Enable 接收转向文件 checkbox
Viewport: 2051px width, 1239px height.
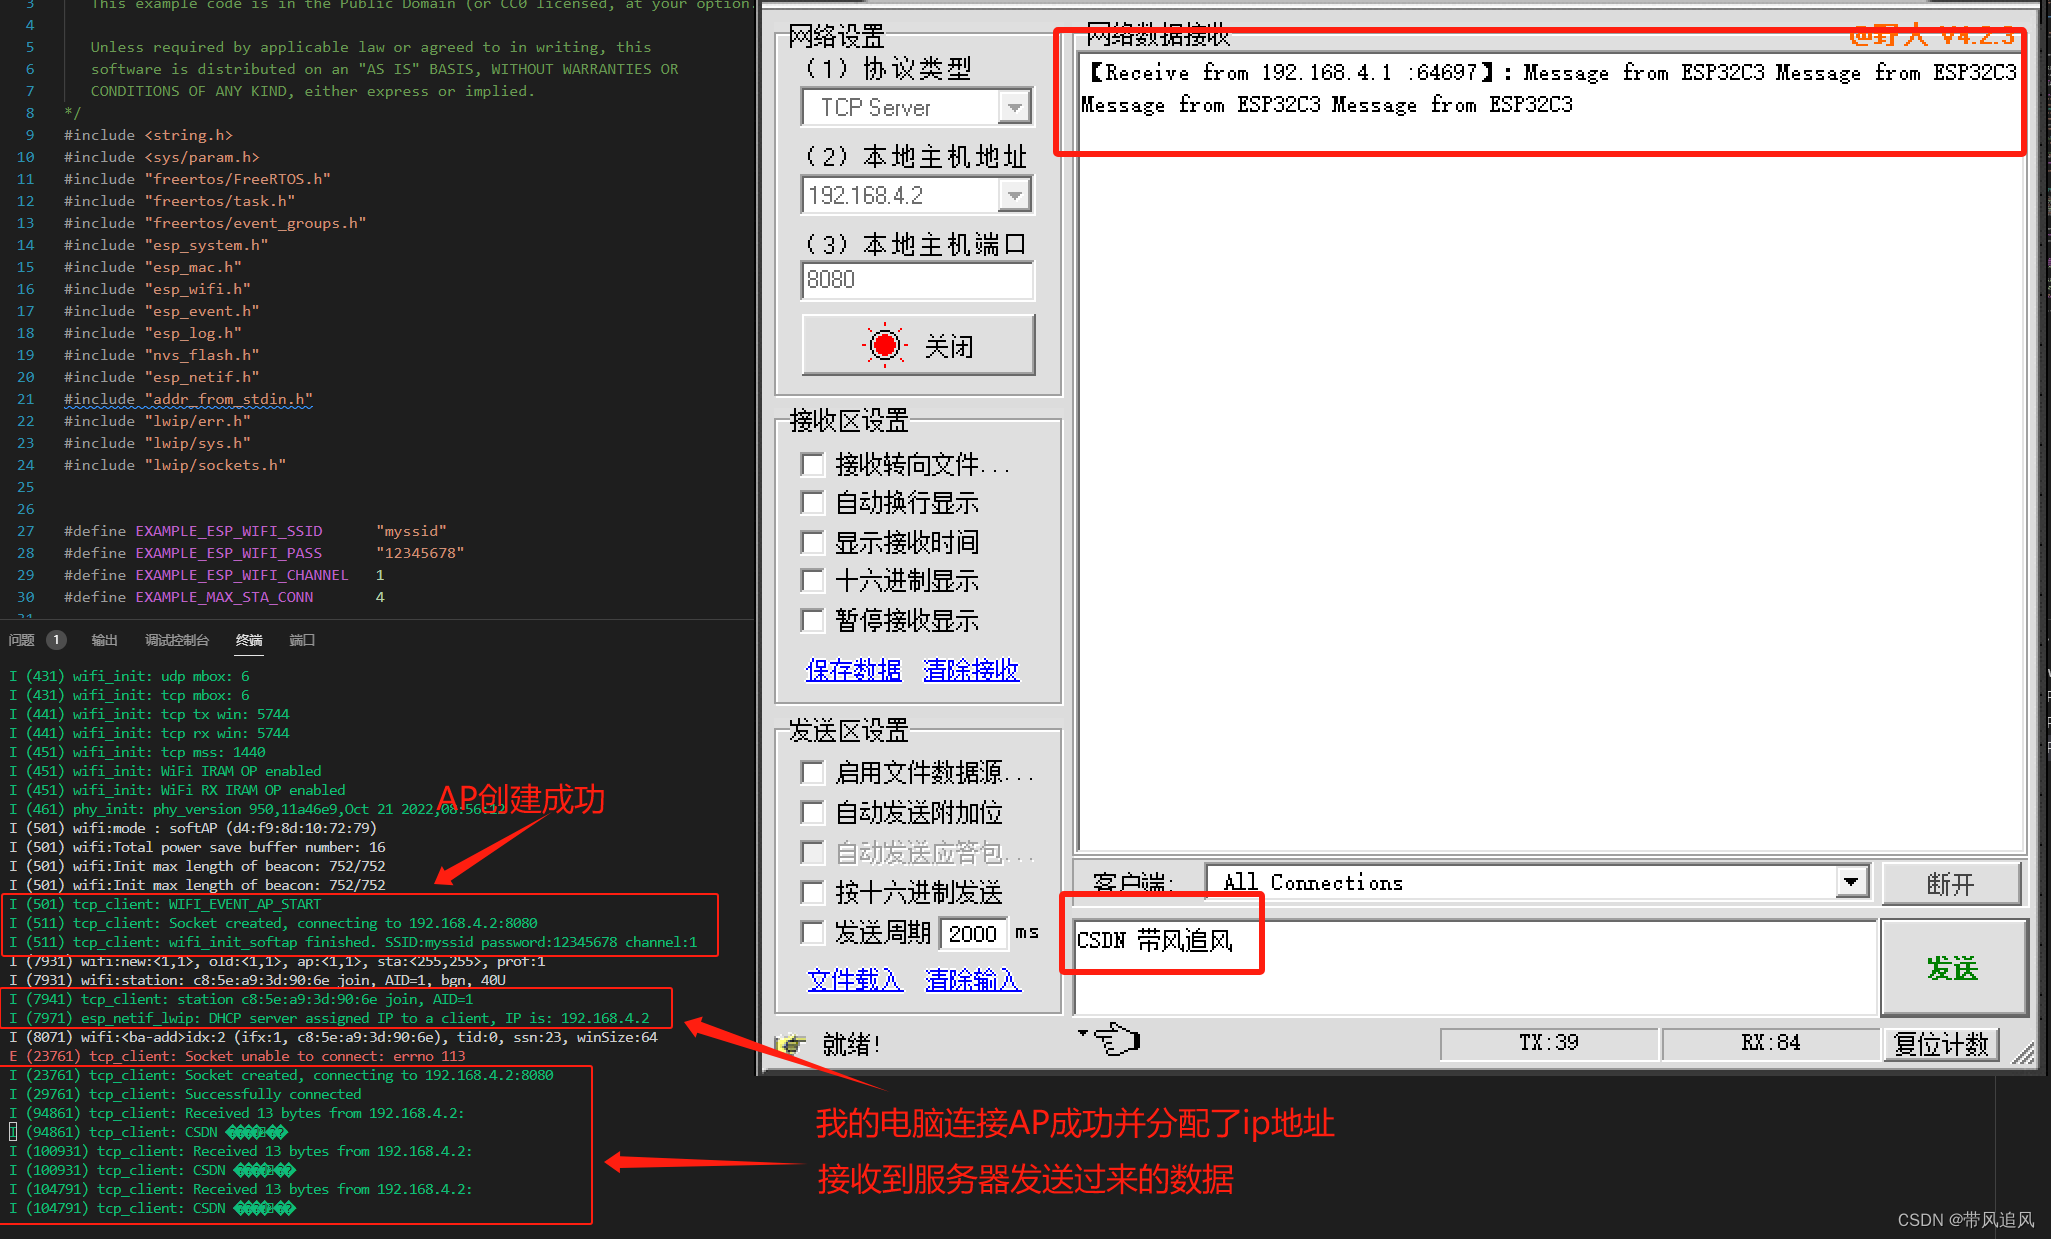(813, 465)
